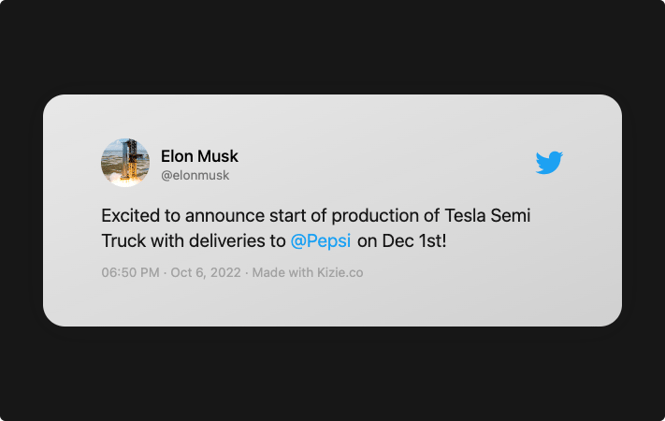Screen dimensions: 665x421
Task: Click the words Tesla Semi
Action: (x=487, y=215)
